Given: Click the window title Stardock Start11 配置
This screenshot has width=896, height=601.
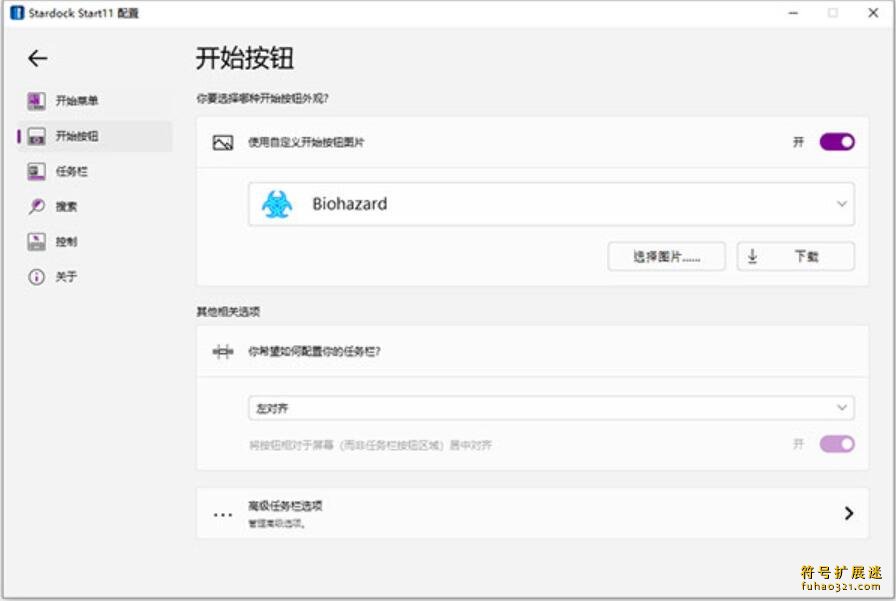Looking at the screenshot, I should click(x=83, y=13).
